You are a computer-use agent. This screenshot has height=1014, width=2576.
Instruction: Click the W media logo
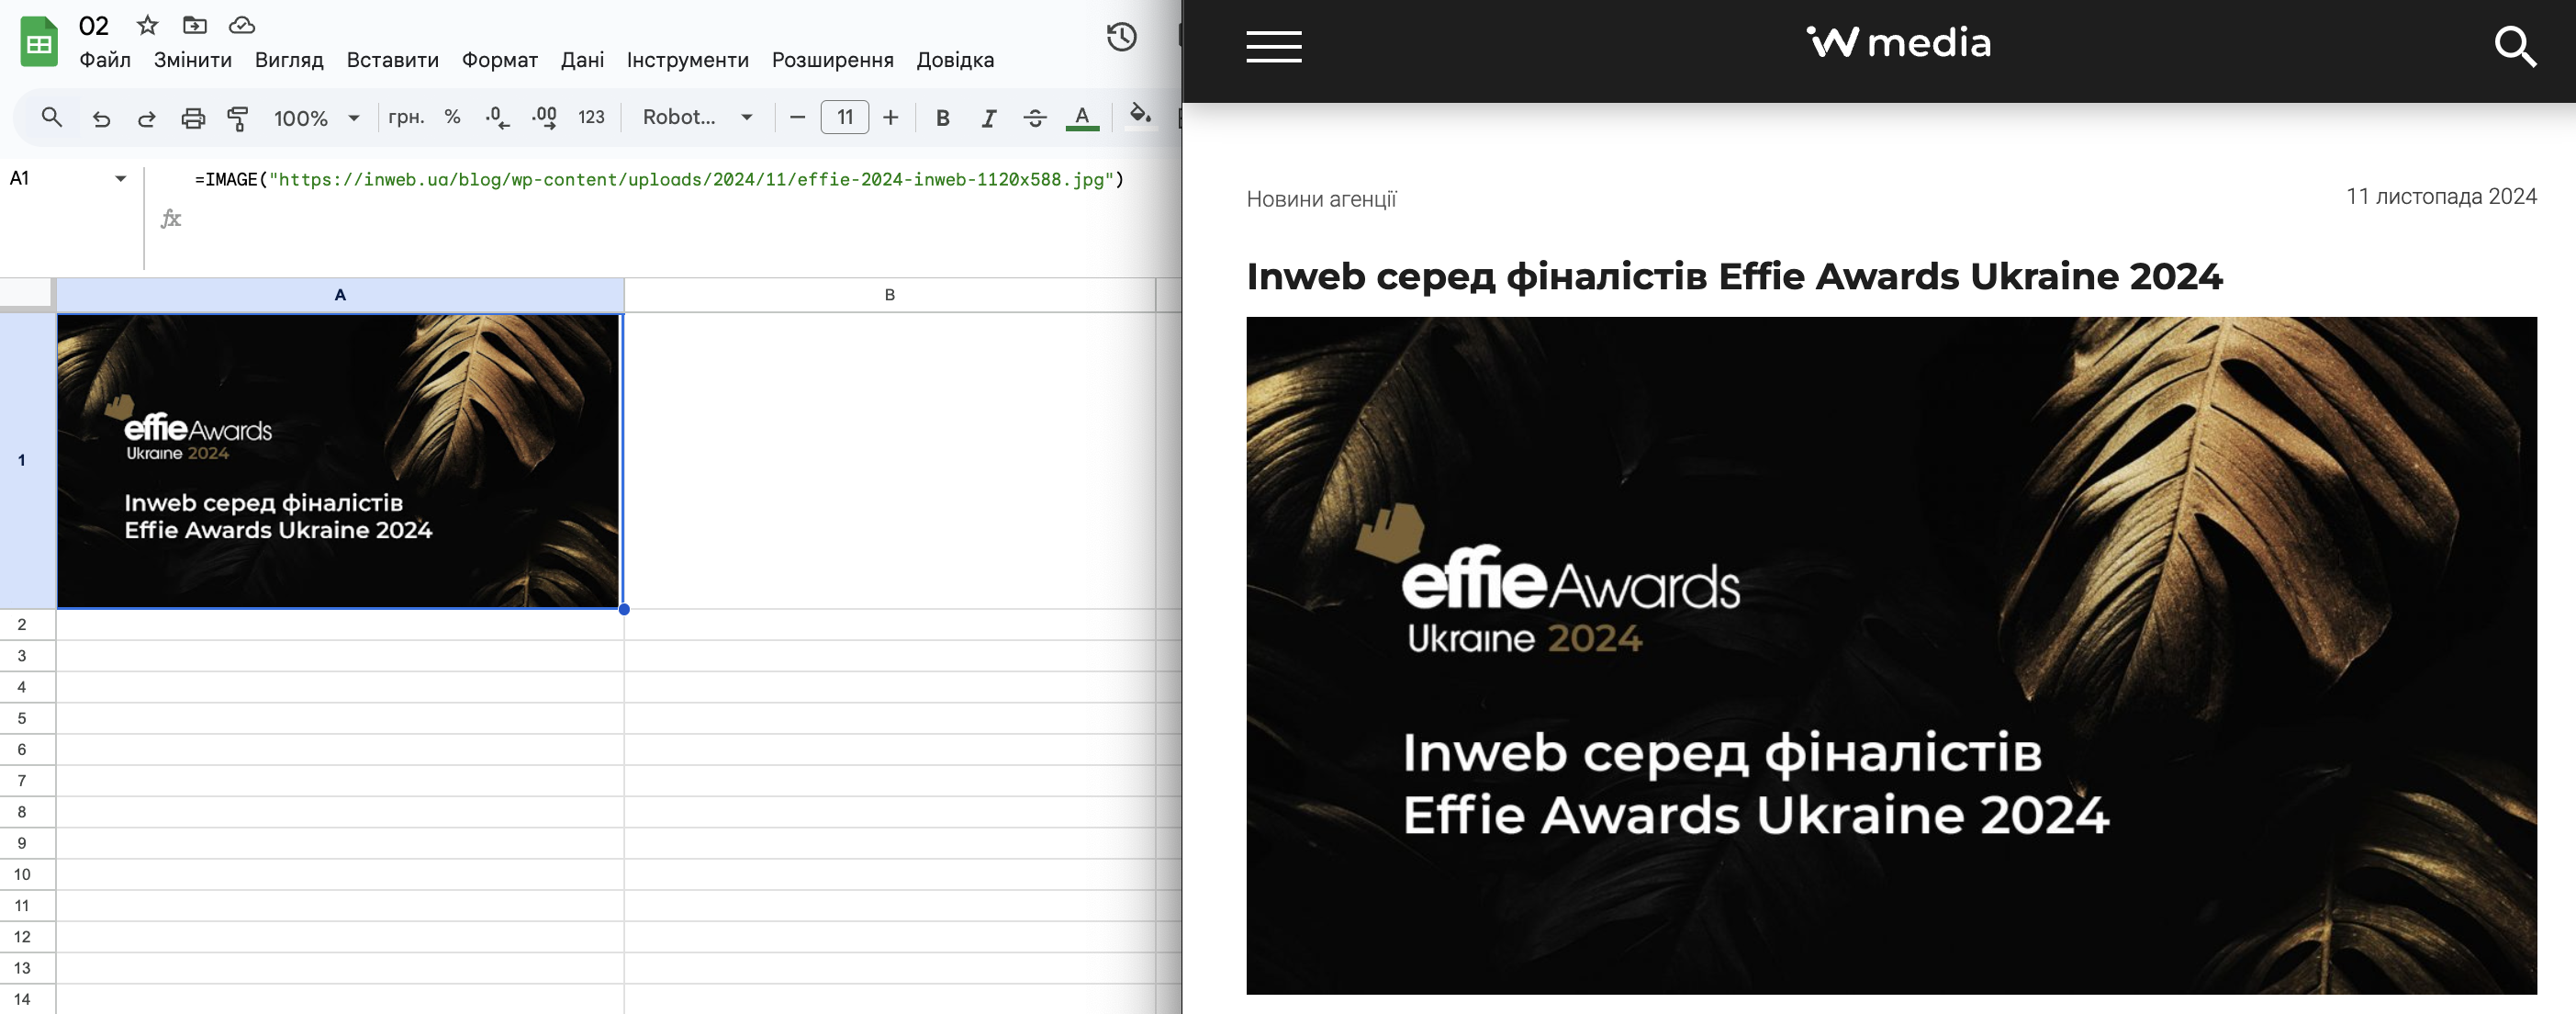(x=1898, y=43)
